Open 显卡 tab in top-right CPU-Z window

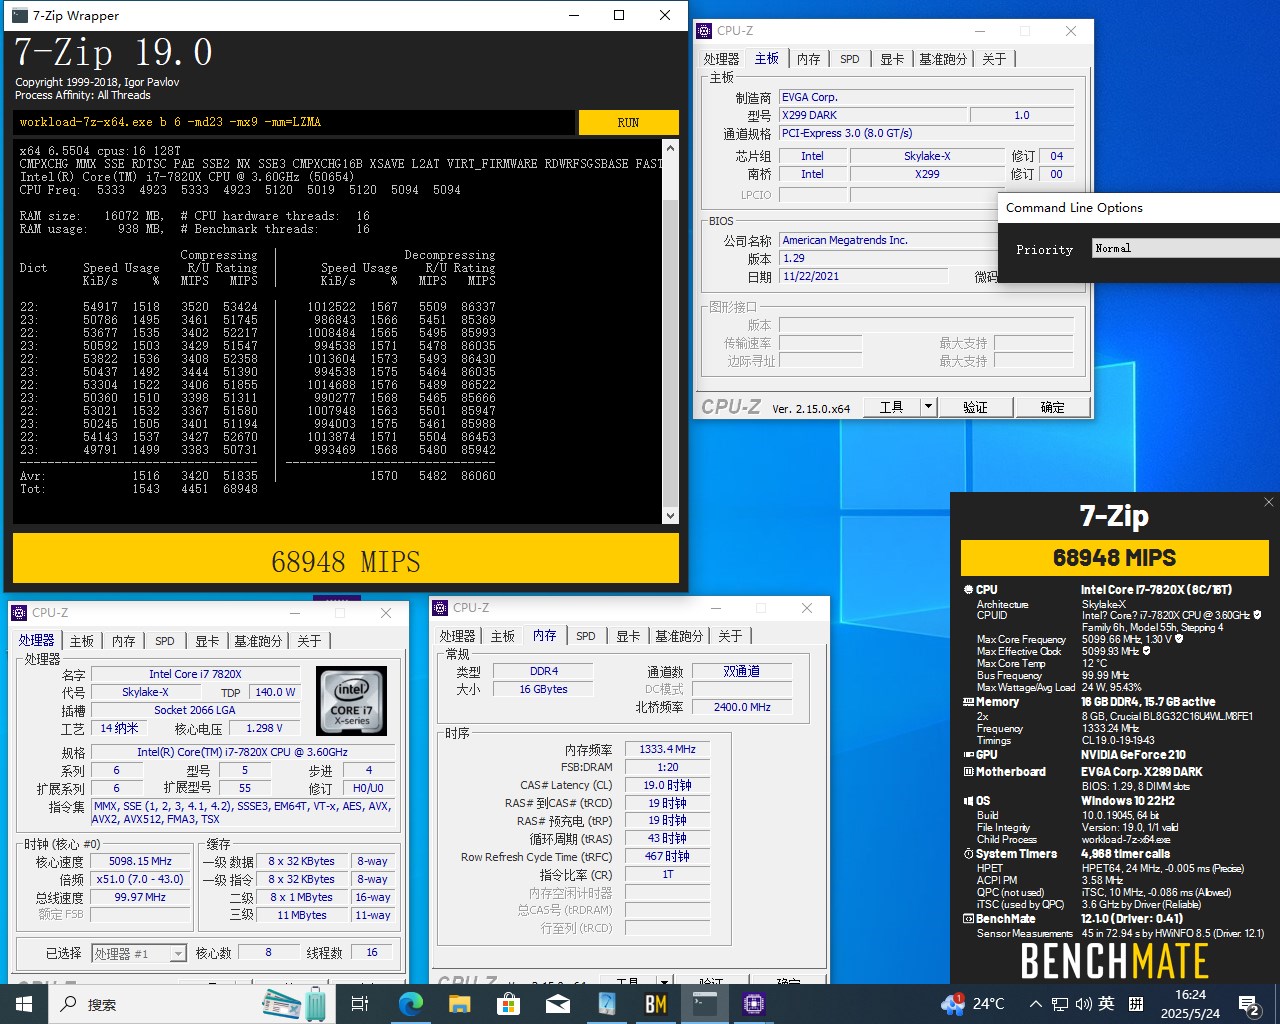pyautogui.click(x=892, y=59)
